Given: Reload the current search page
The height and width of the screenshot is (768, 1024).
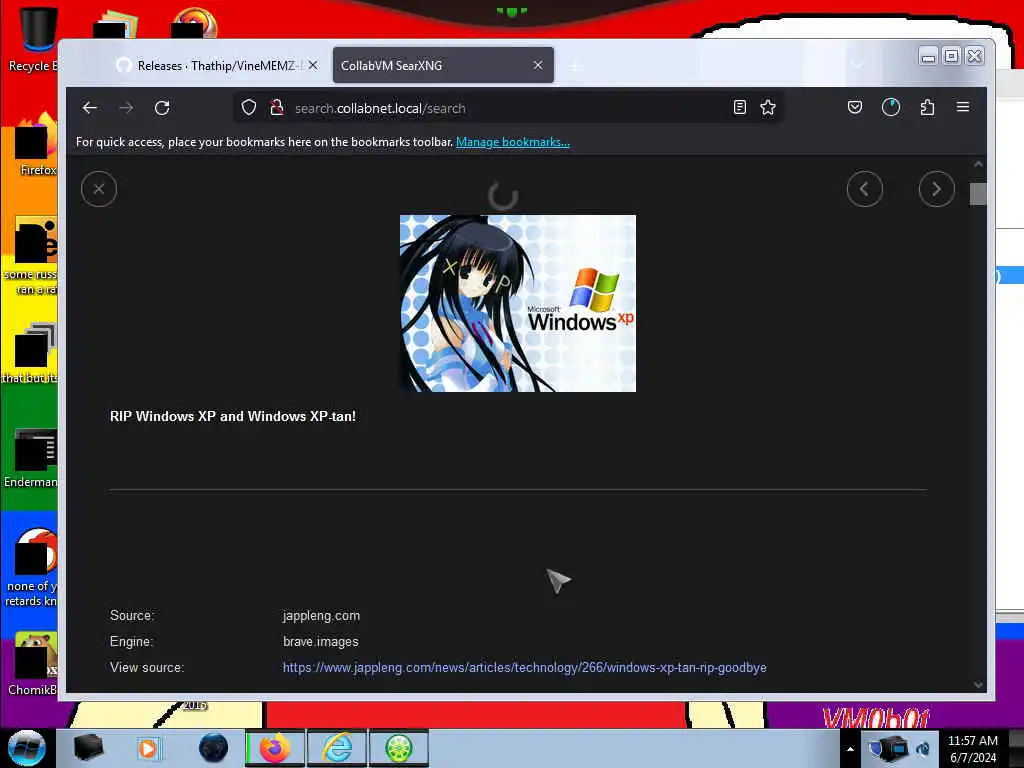Looking at the screenshot, I should click(x=162, y=108).
